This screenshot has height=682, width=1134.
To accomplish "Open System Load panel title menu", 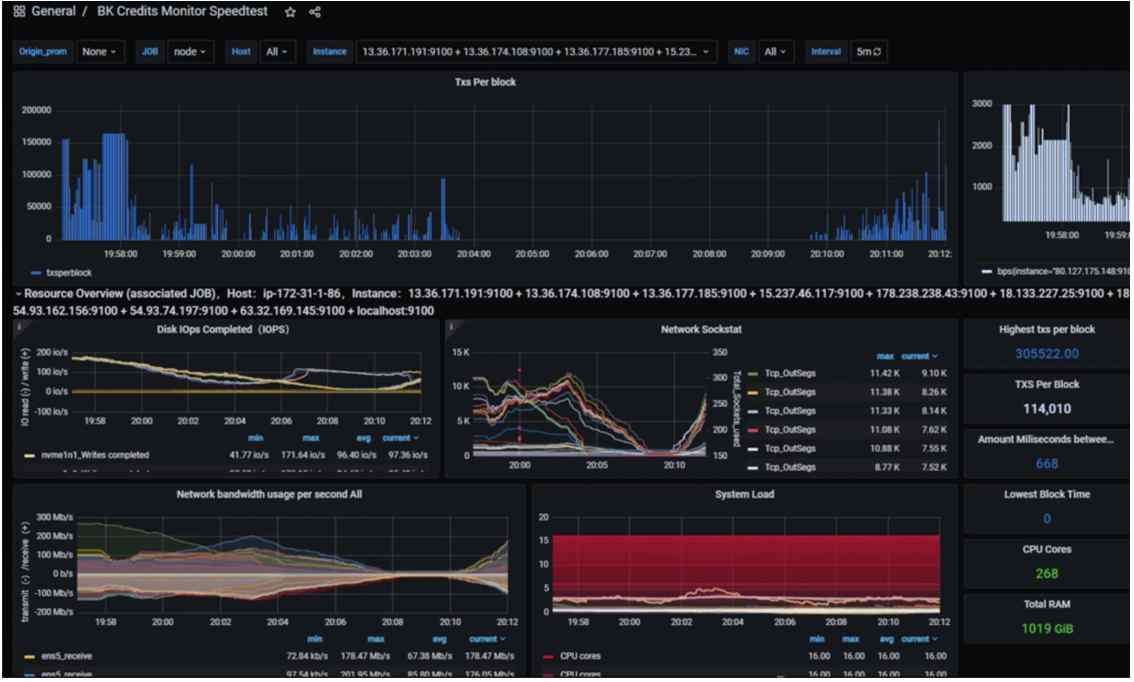I will (x=744, y=495).
